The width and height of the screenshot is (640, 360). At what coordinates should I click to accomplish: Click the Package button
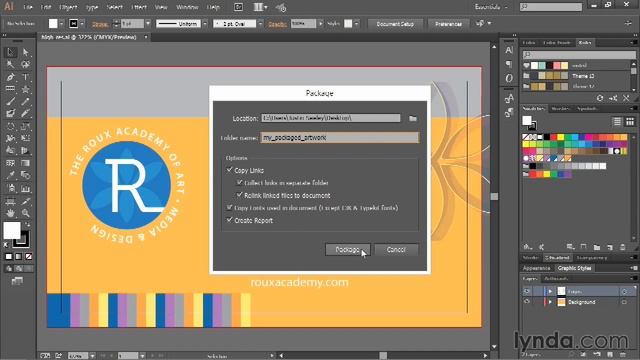click(347, 249)
